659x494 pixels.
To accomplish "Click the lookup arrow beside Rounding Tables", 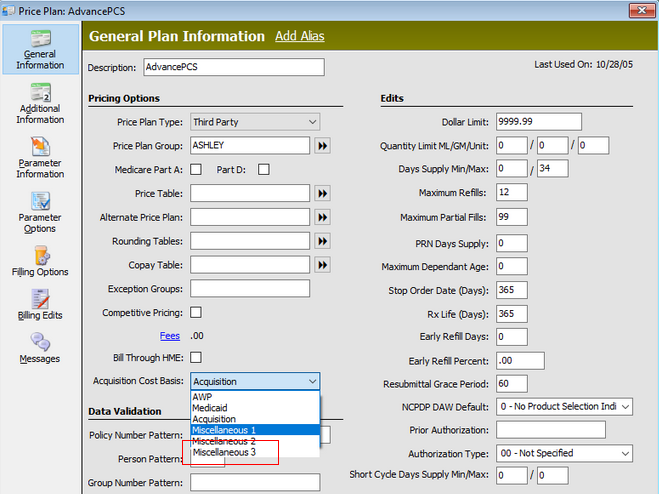I will (322, 241).
